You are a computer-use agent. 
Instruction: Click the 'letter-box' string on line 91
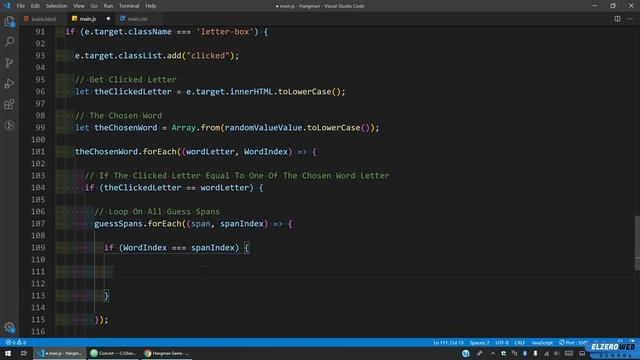(x=225, y=31)
